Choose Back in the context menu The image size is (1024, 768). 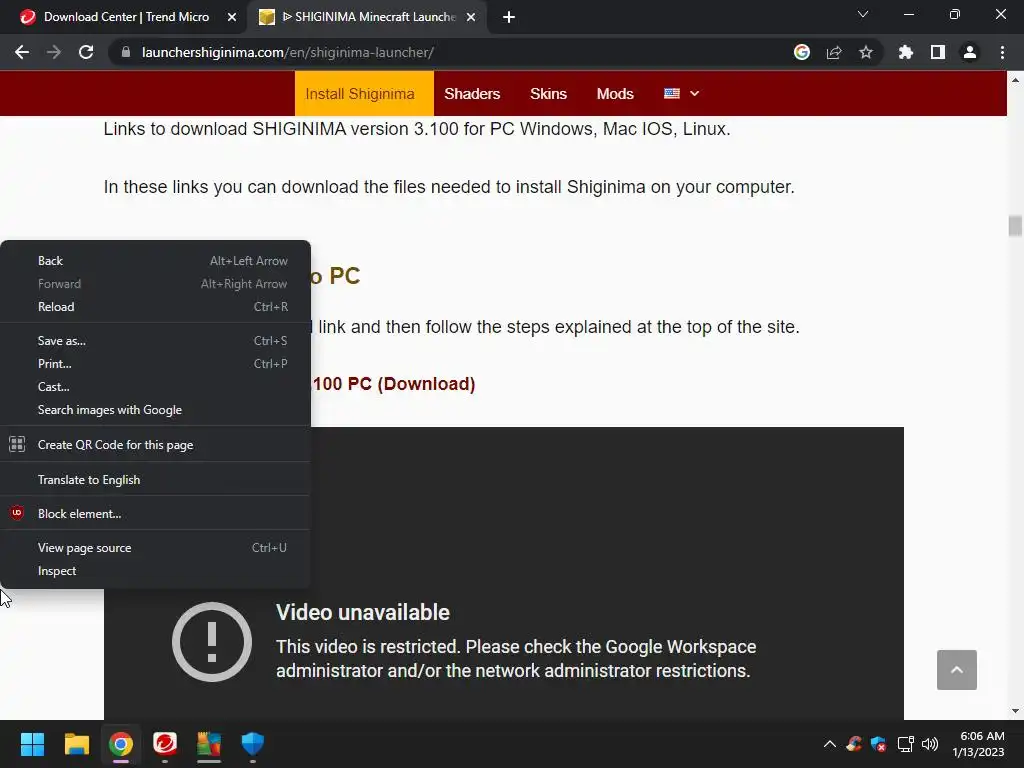[155, 261]
